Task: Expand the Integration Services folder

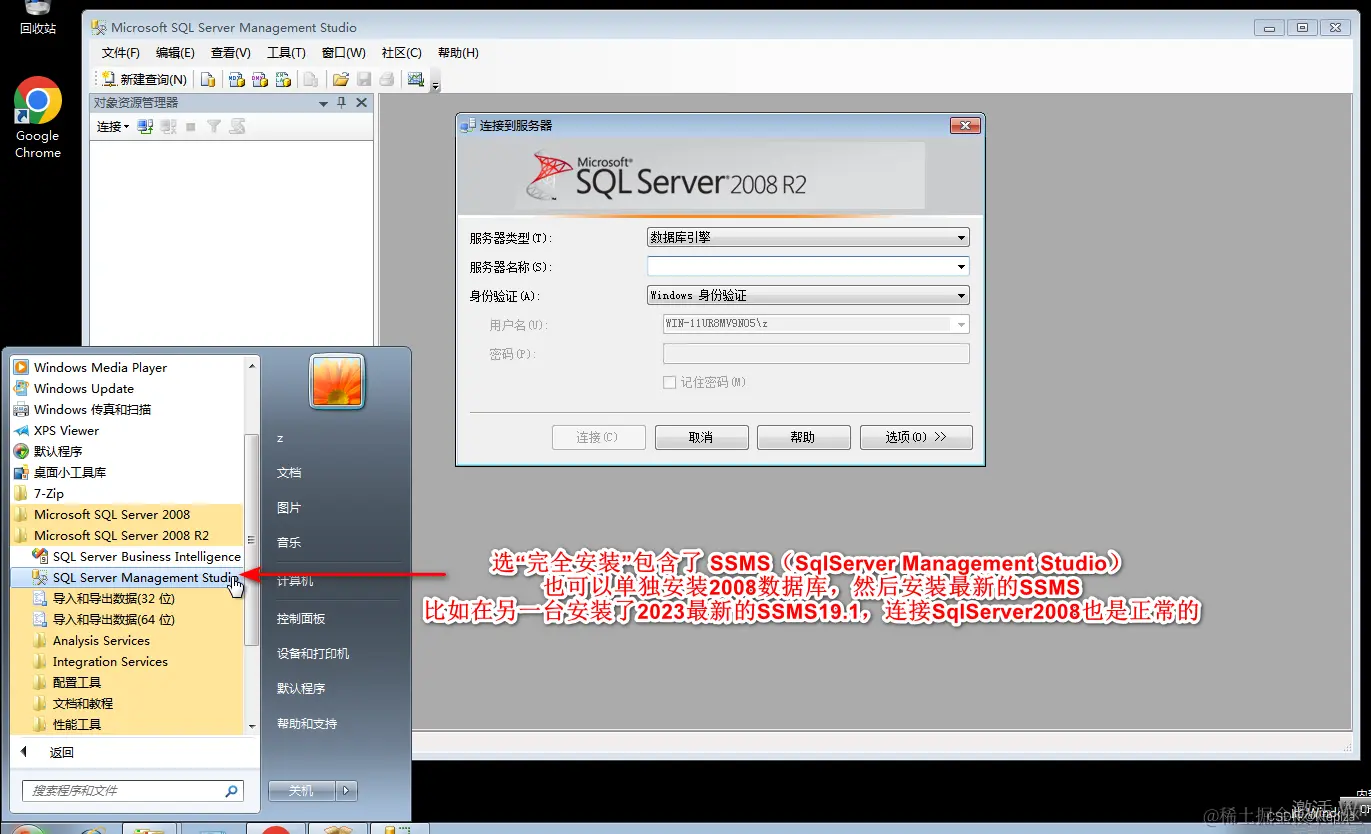Action: pyautogui.click(x=126, y=662)
